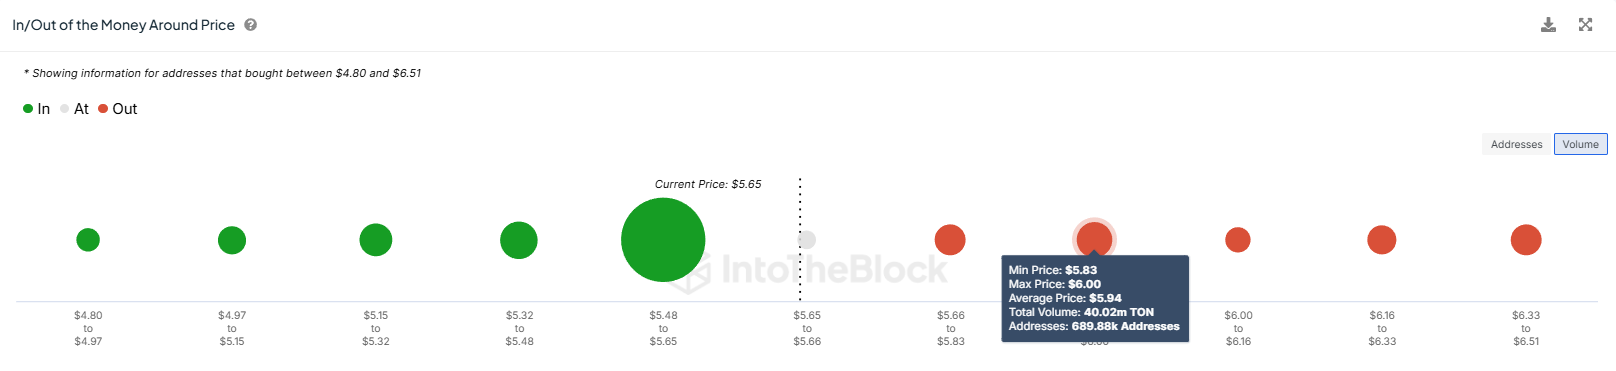
Task: Select the red $5.66 to $5.83 bubble
Action: [x=950, y=240]
